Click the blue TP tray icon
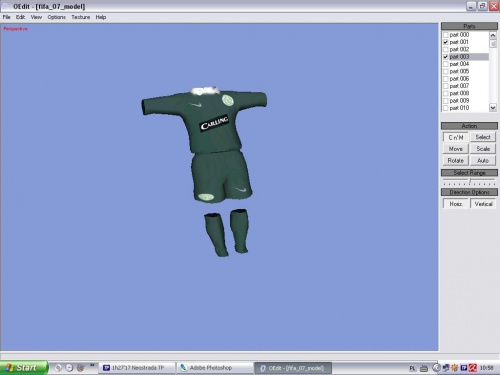Image resolution: width=500 pixels, height=375 pixels. point(464,368)
